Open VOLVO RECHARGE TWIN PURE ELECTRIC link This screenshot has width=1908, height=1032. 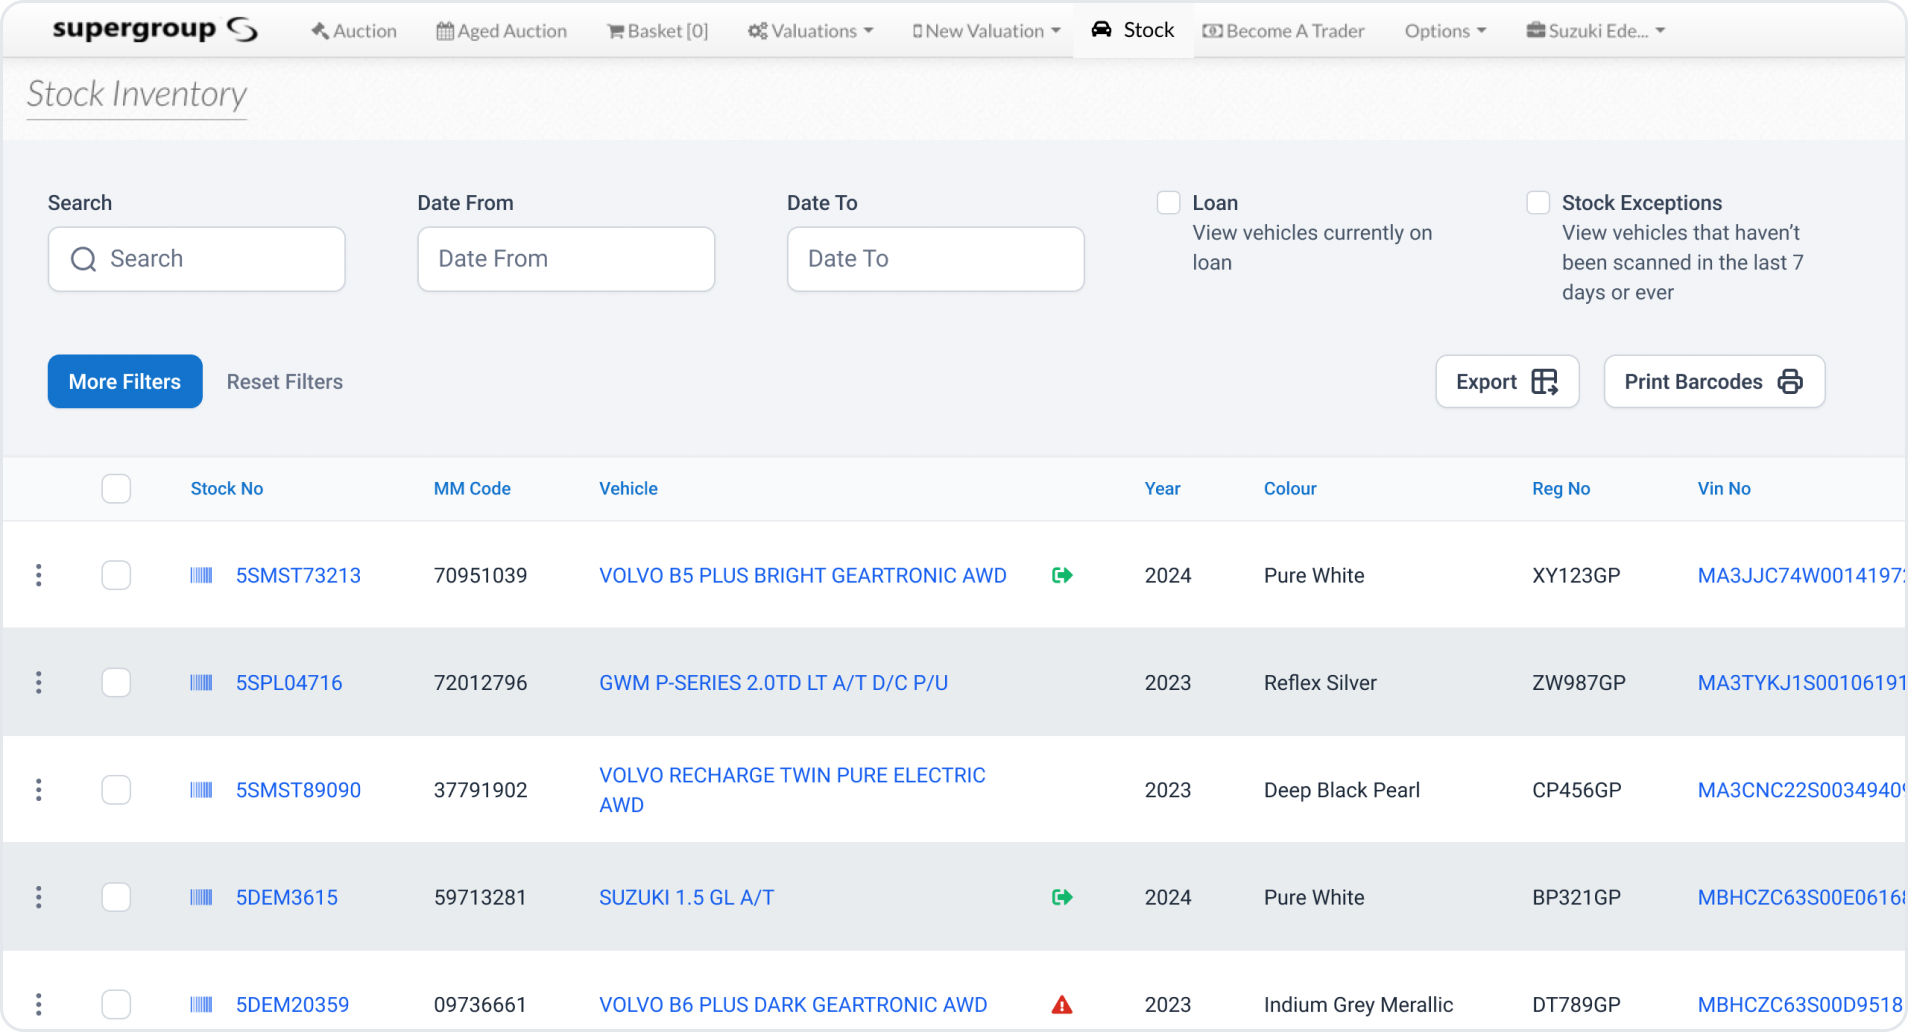click(x=792, y=790)
